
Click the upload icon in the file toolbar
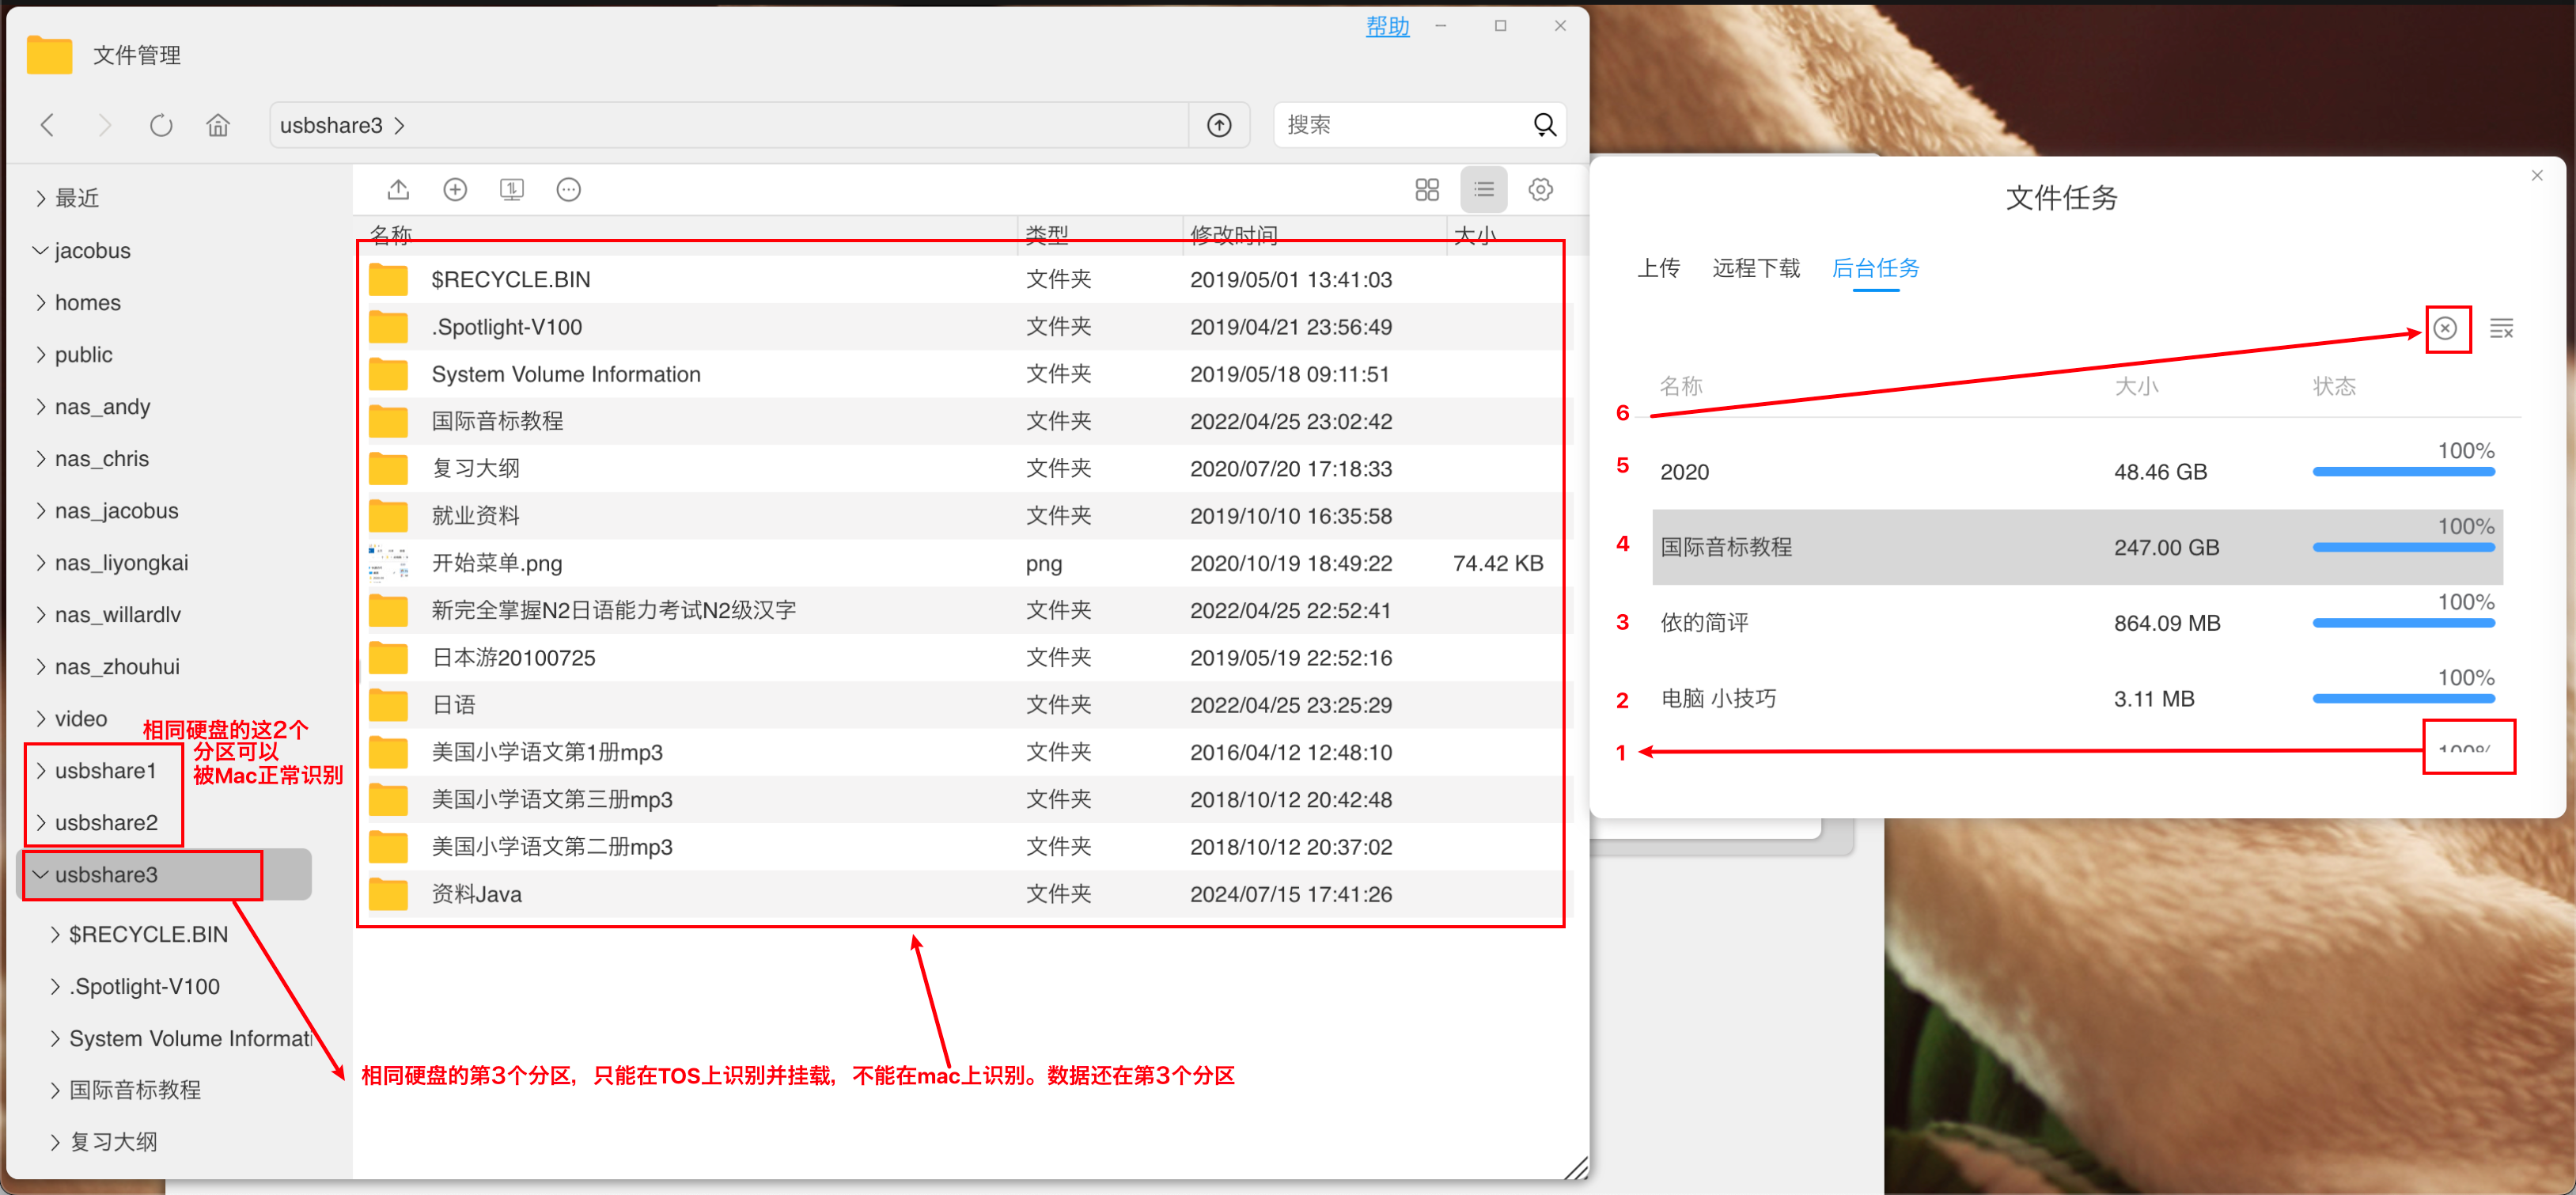click(x=398, y=189)
